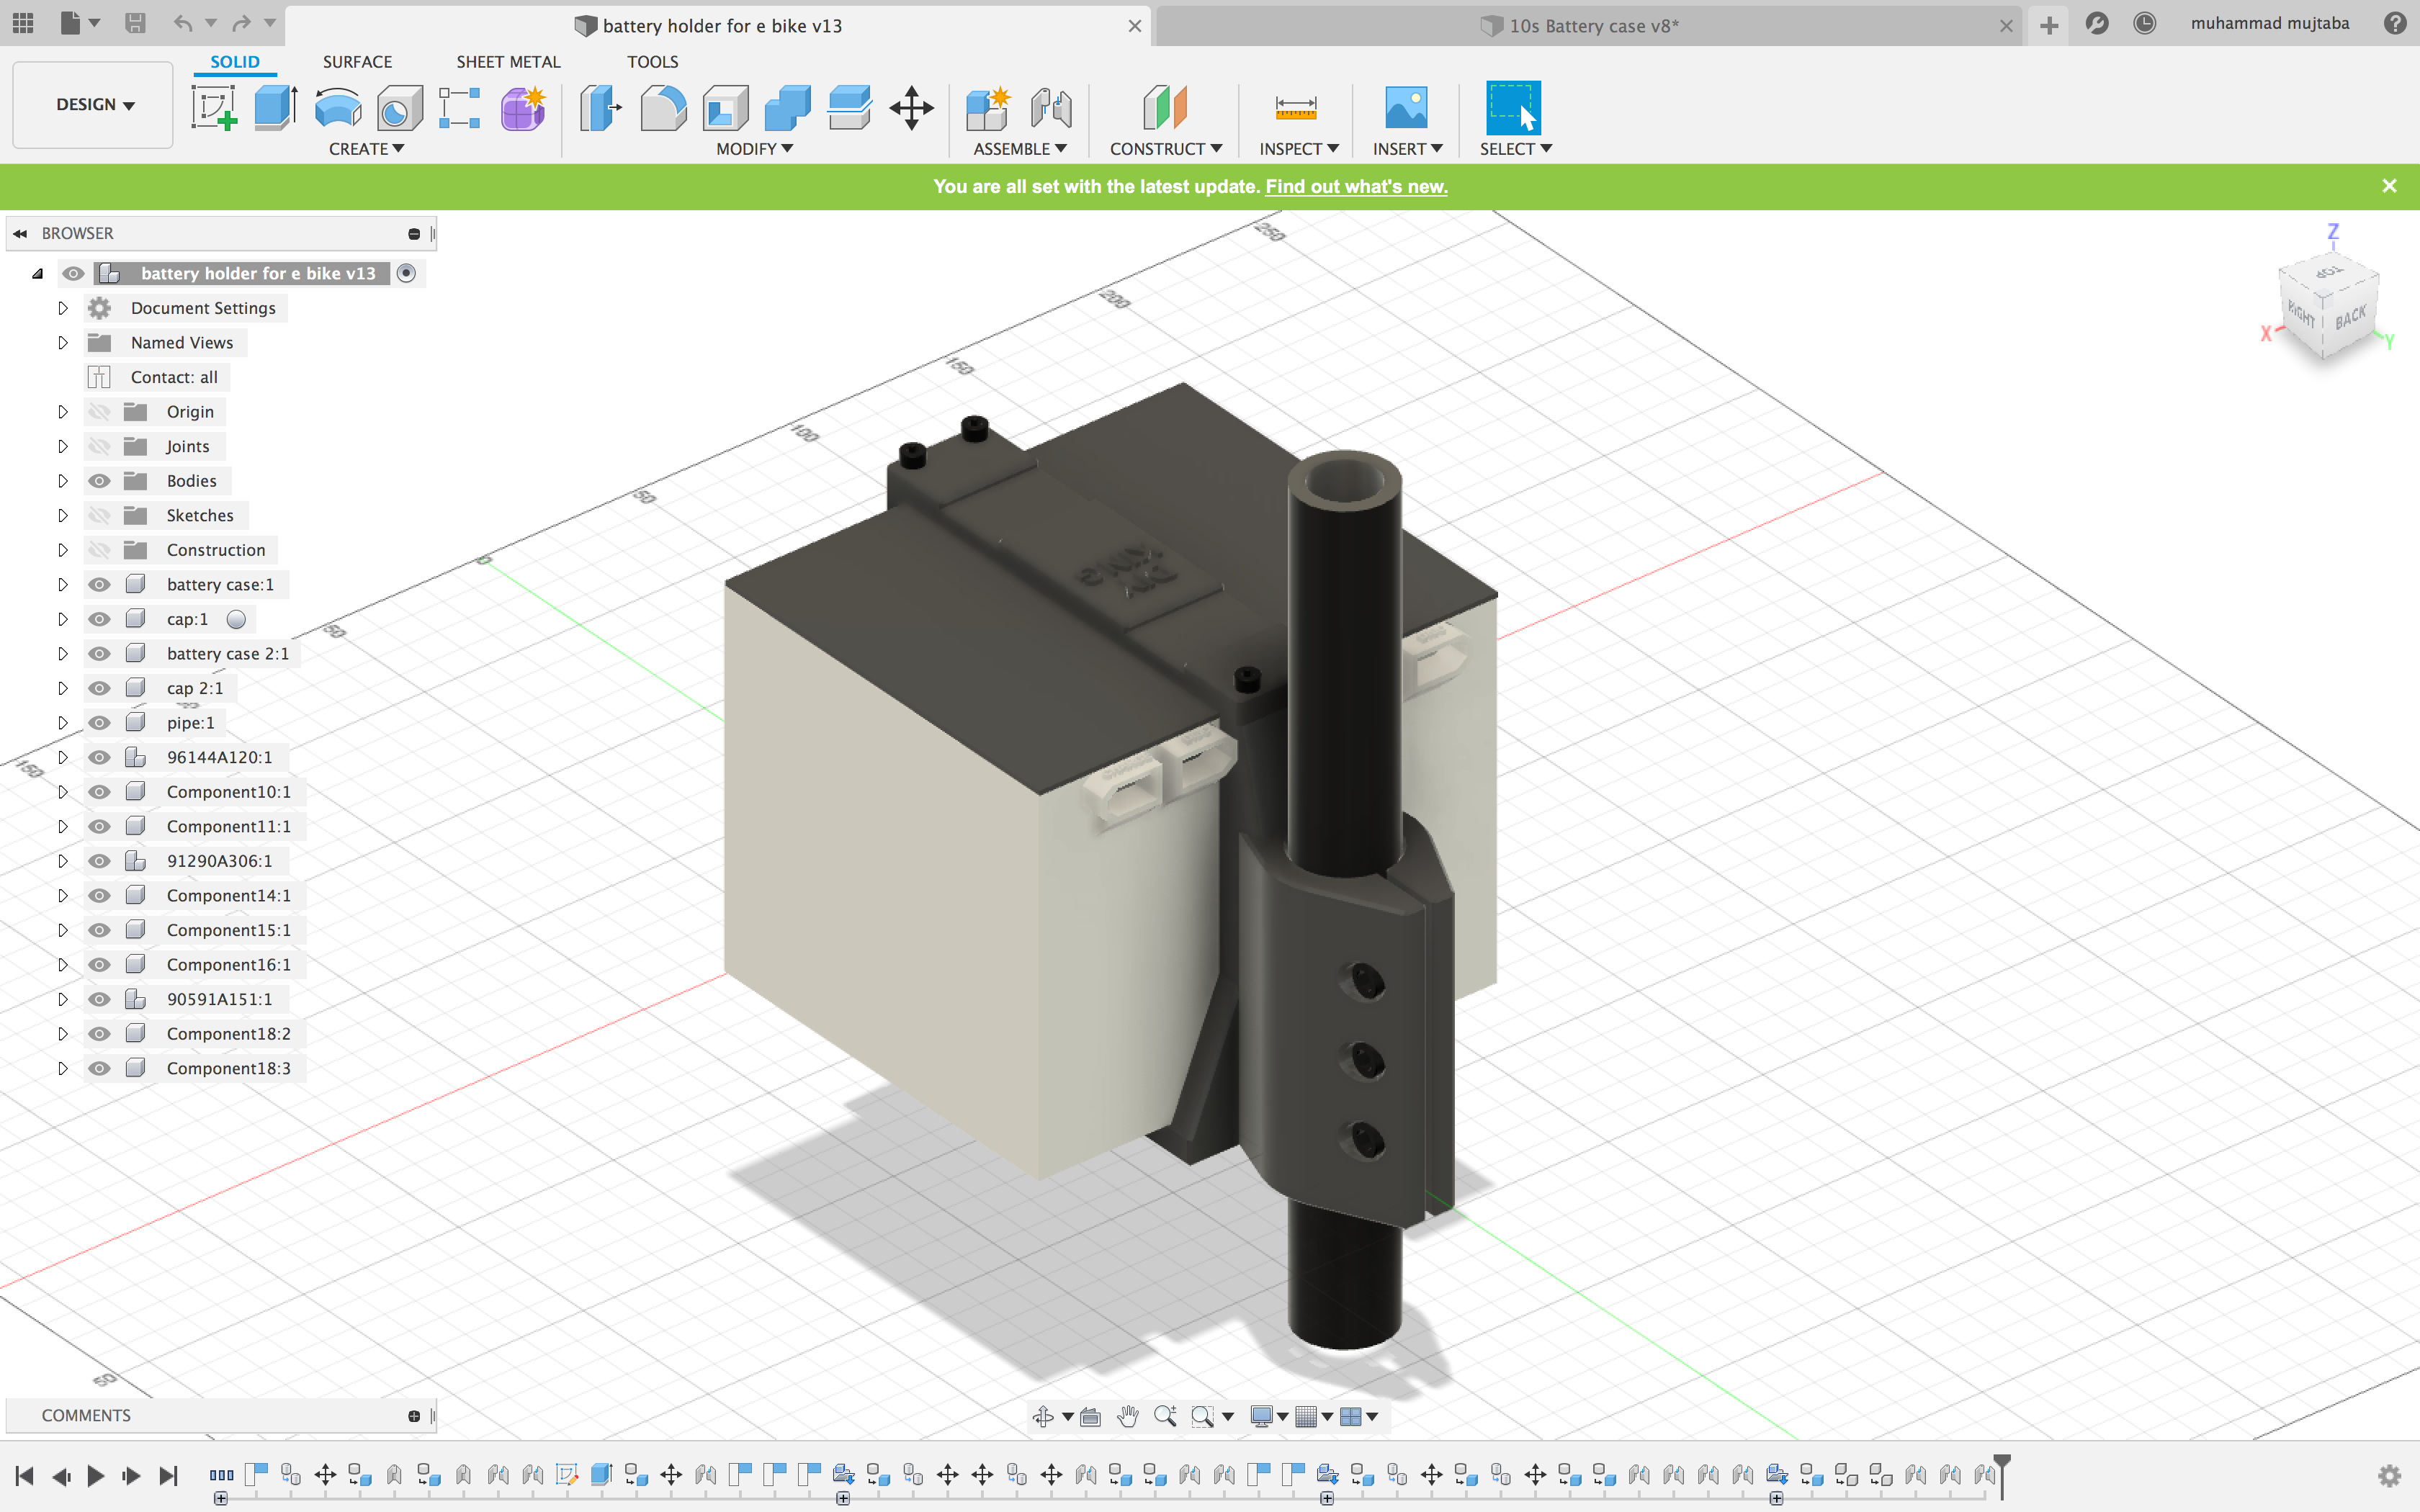Hide the pipe:1 component
This screenshot has height=1512, width=2420.
(x=99, y=722)
